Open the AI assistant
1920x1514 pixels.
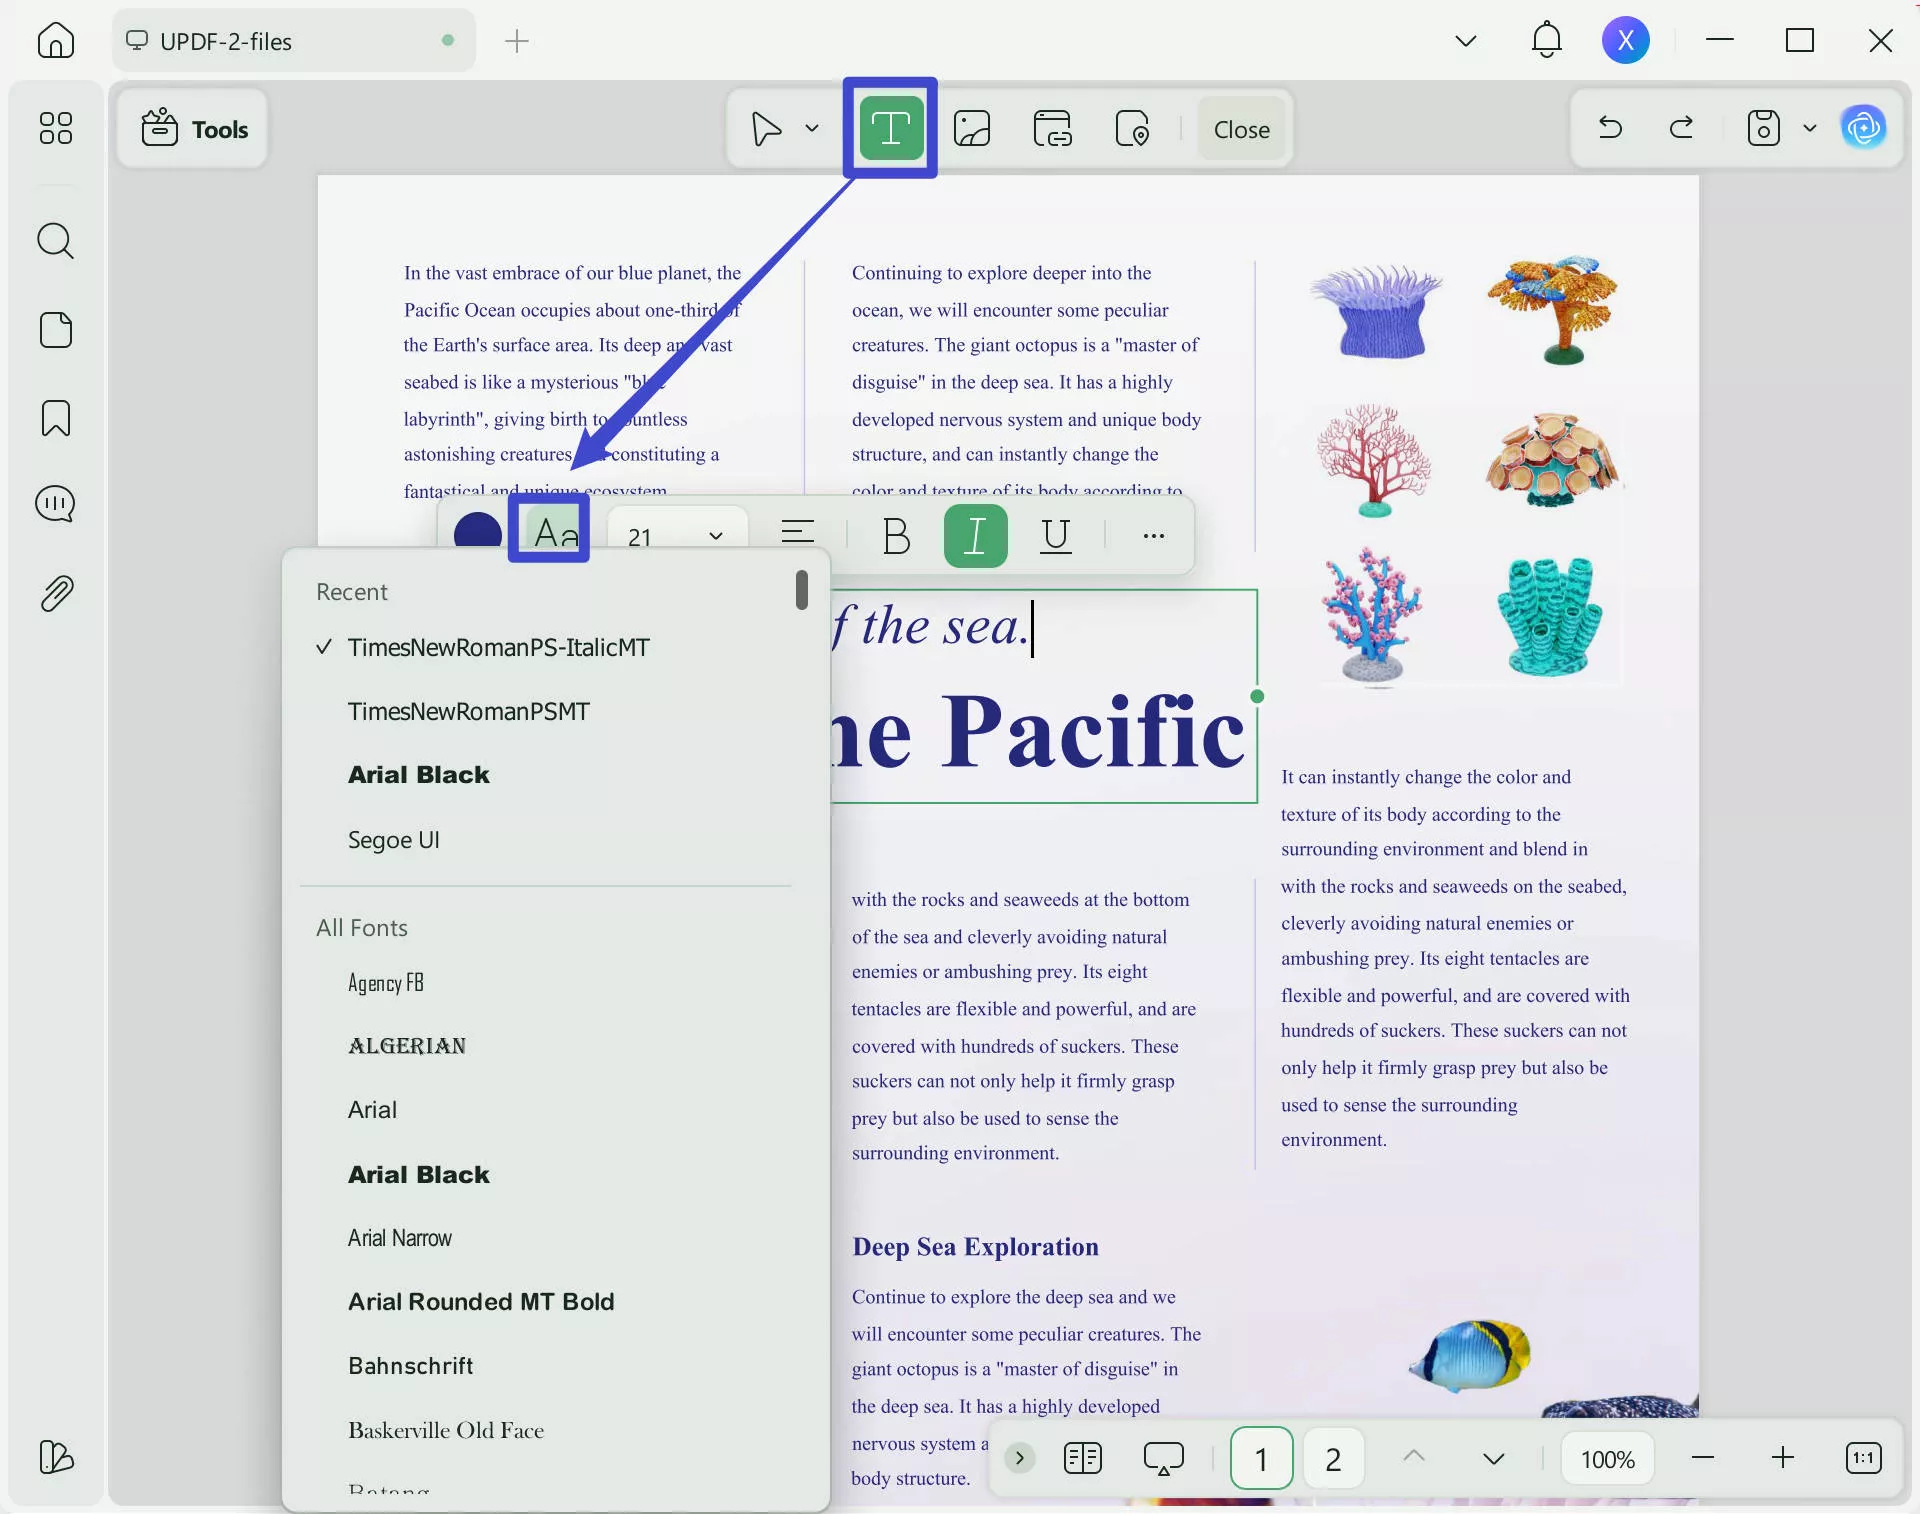click(1864, 128)
